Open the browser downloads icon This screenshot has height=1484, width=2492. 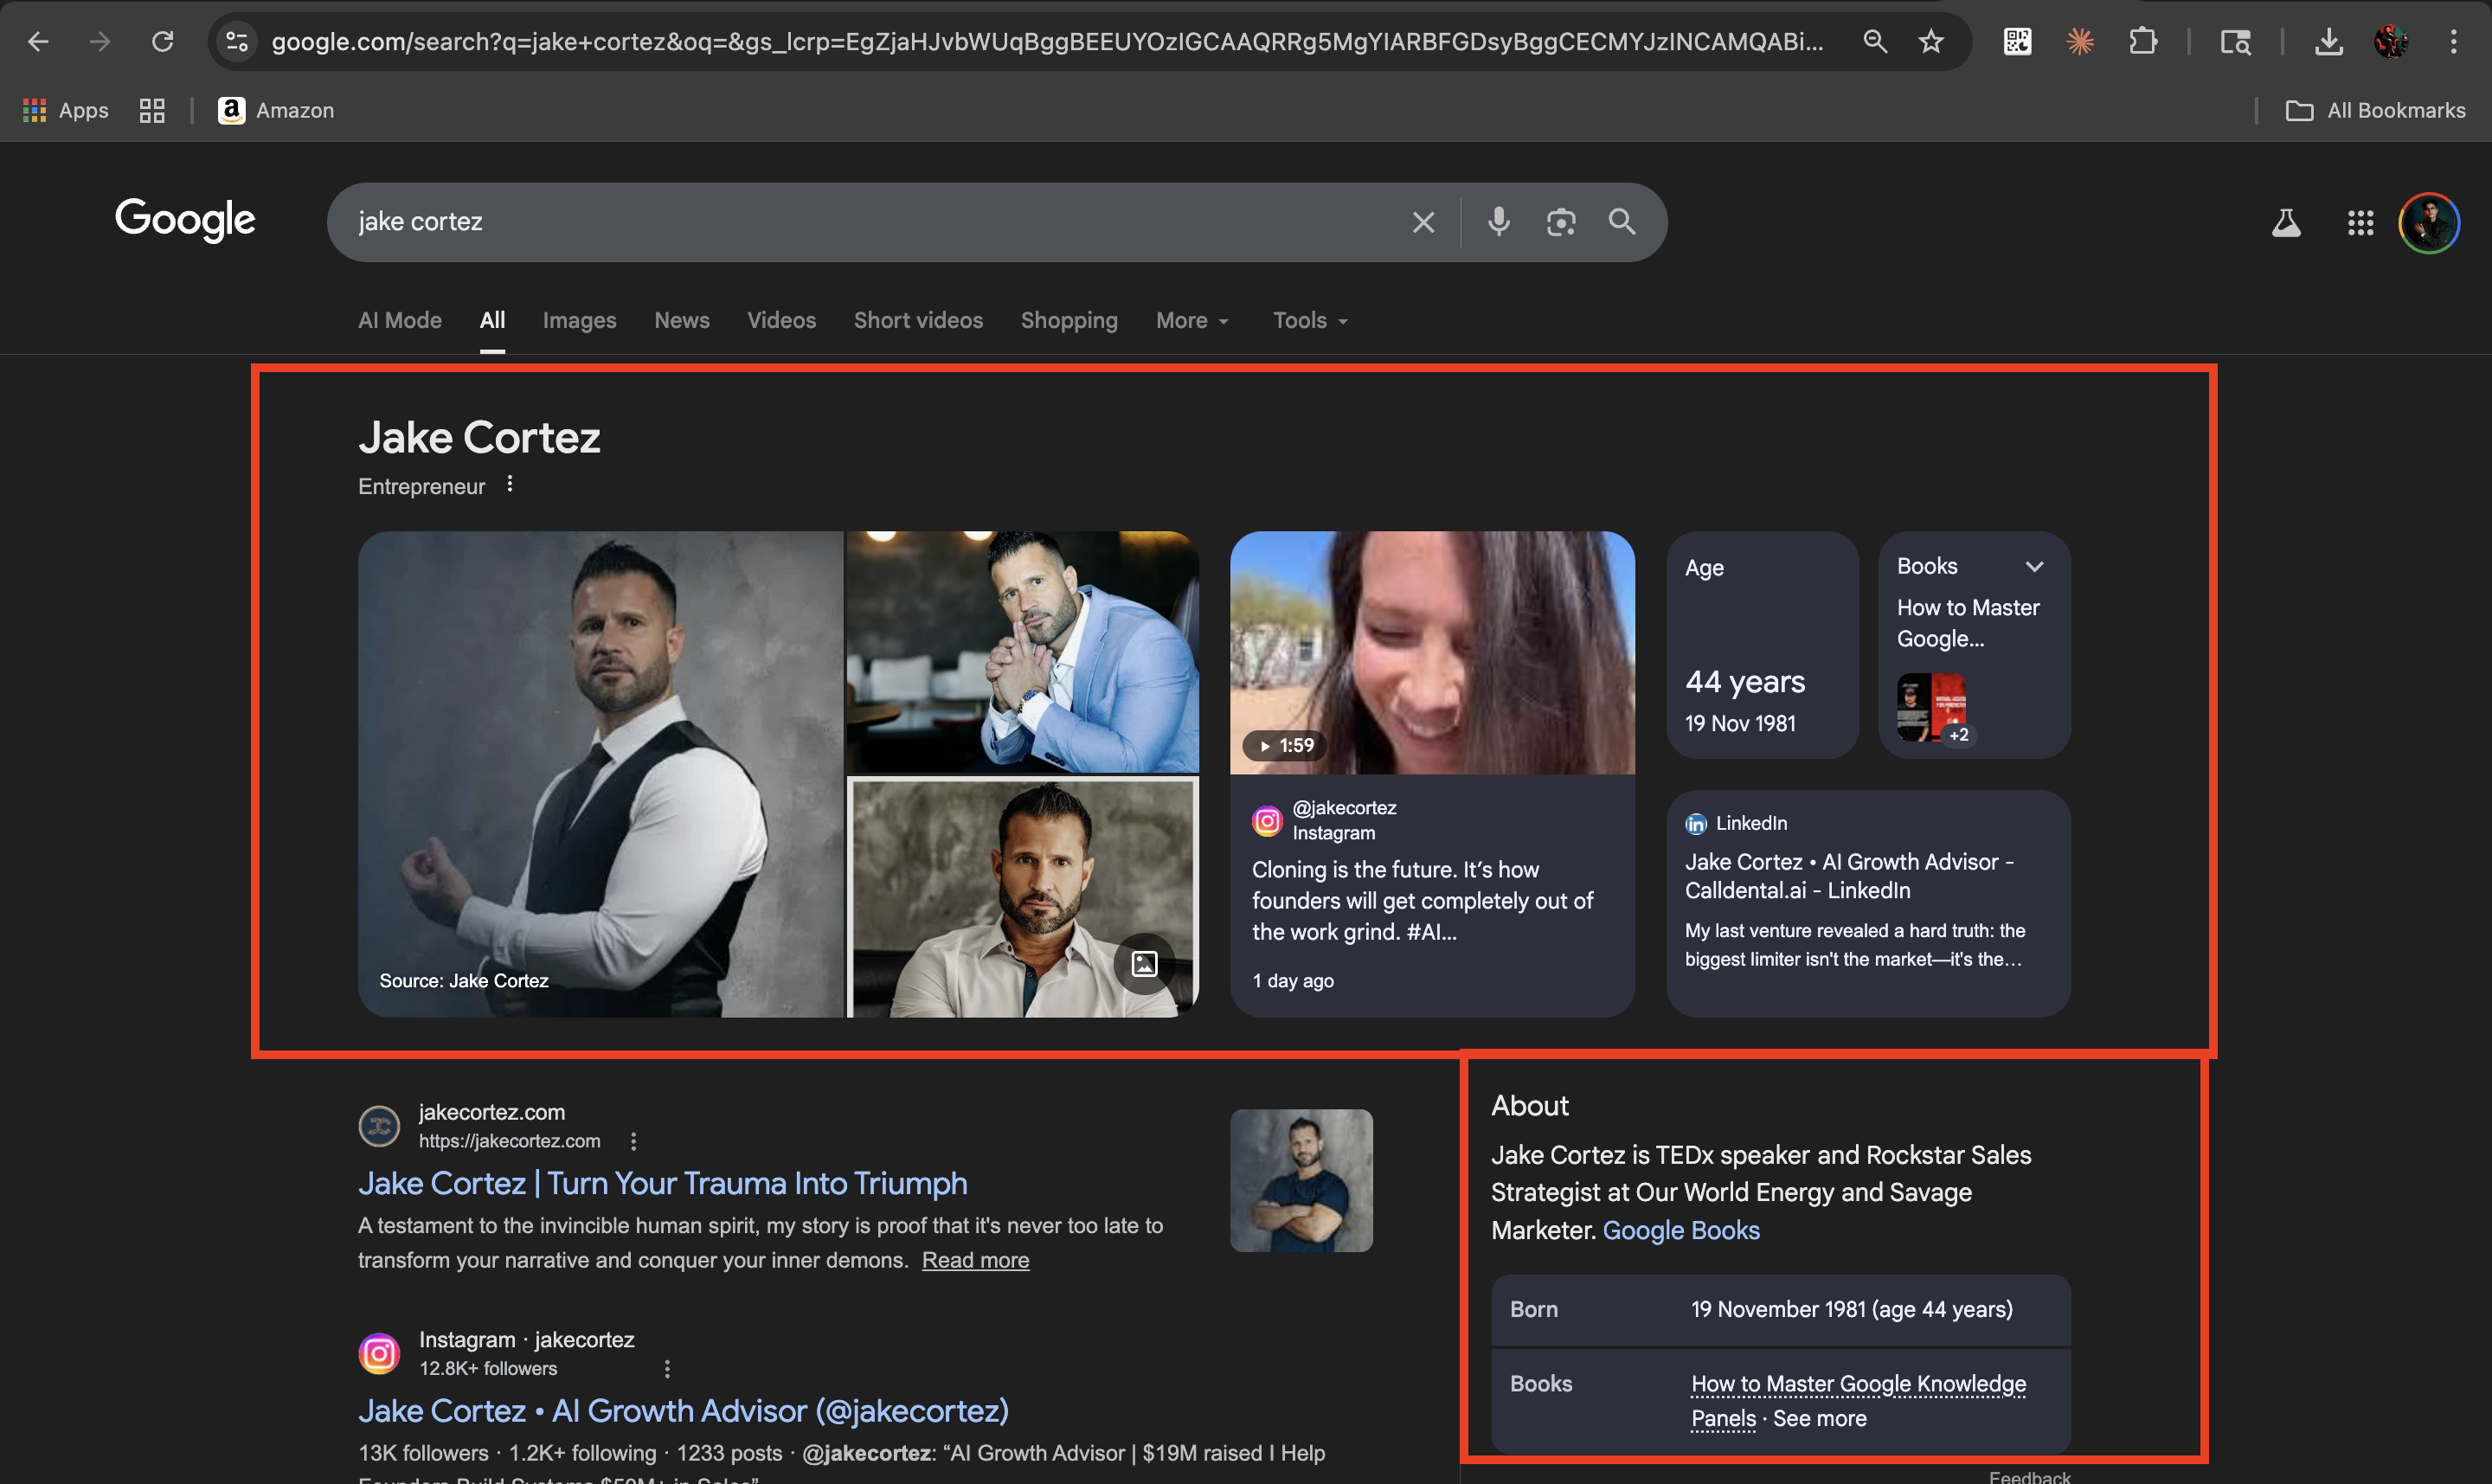2329,41
